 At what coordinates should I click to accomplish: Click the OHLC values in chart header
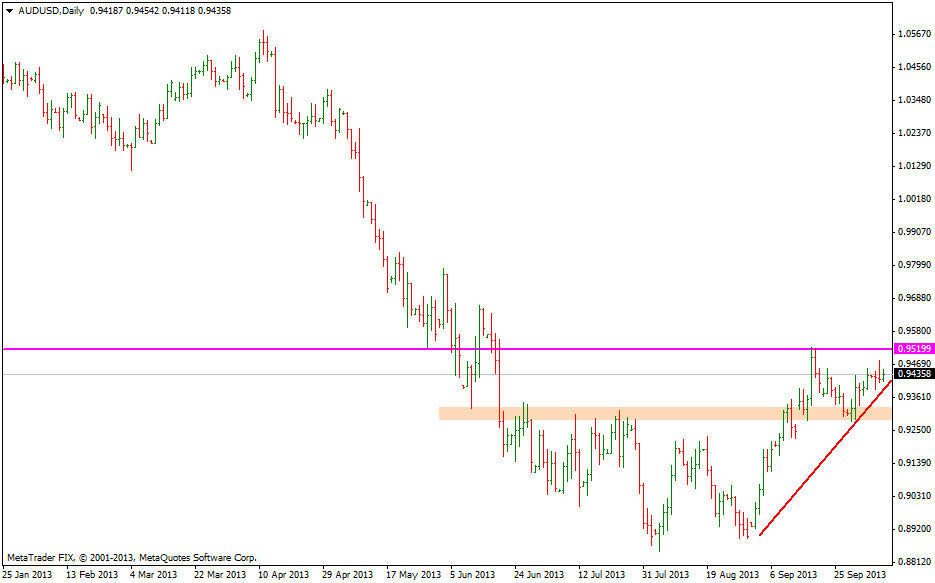tap(160, 10)
